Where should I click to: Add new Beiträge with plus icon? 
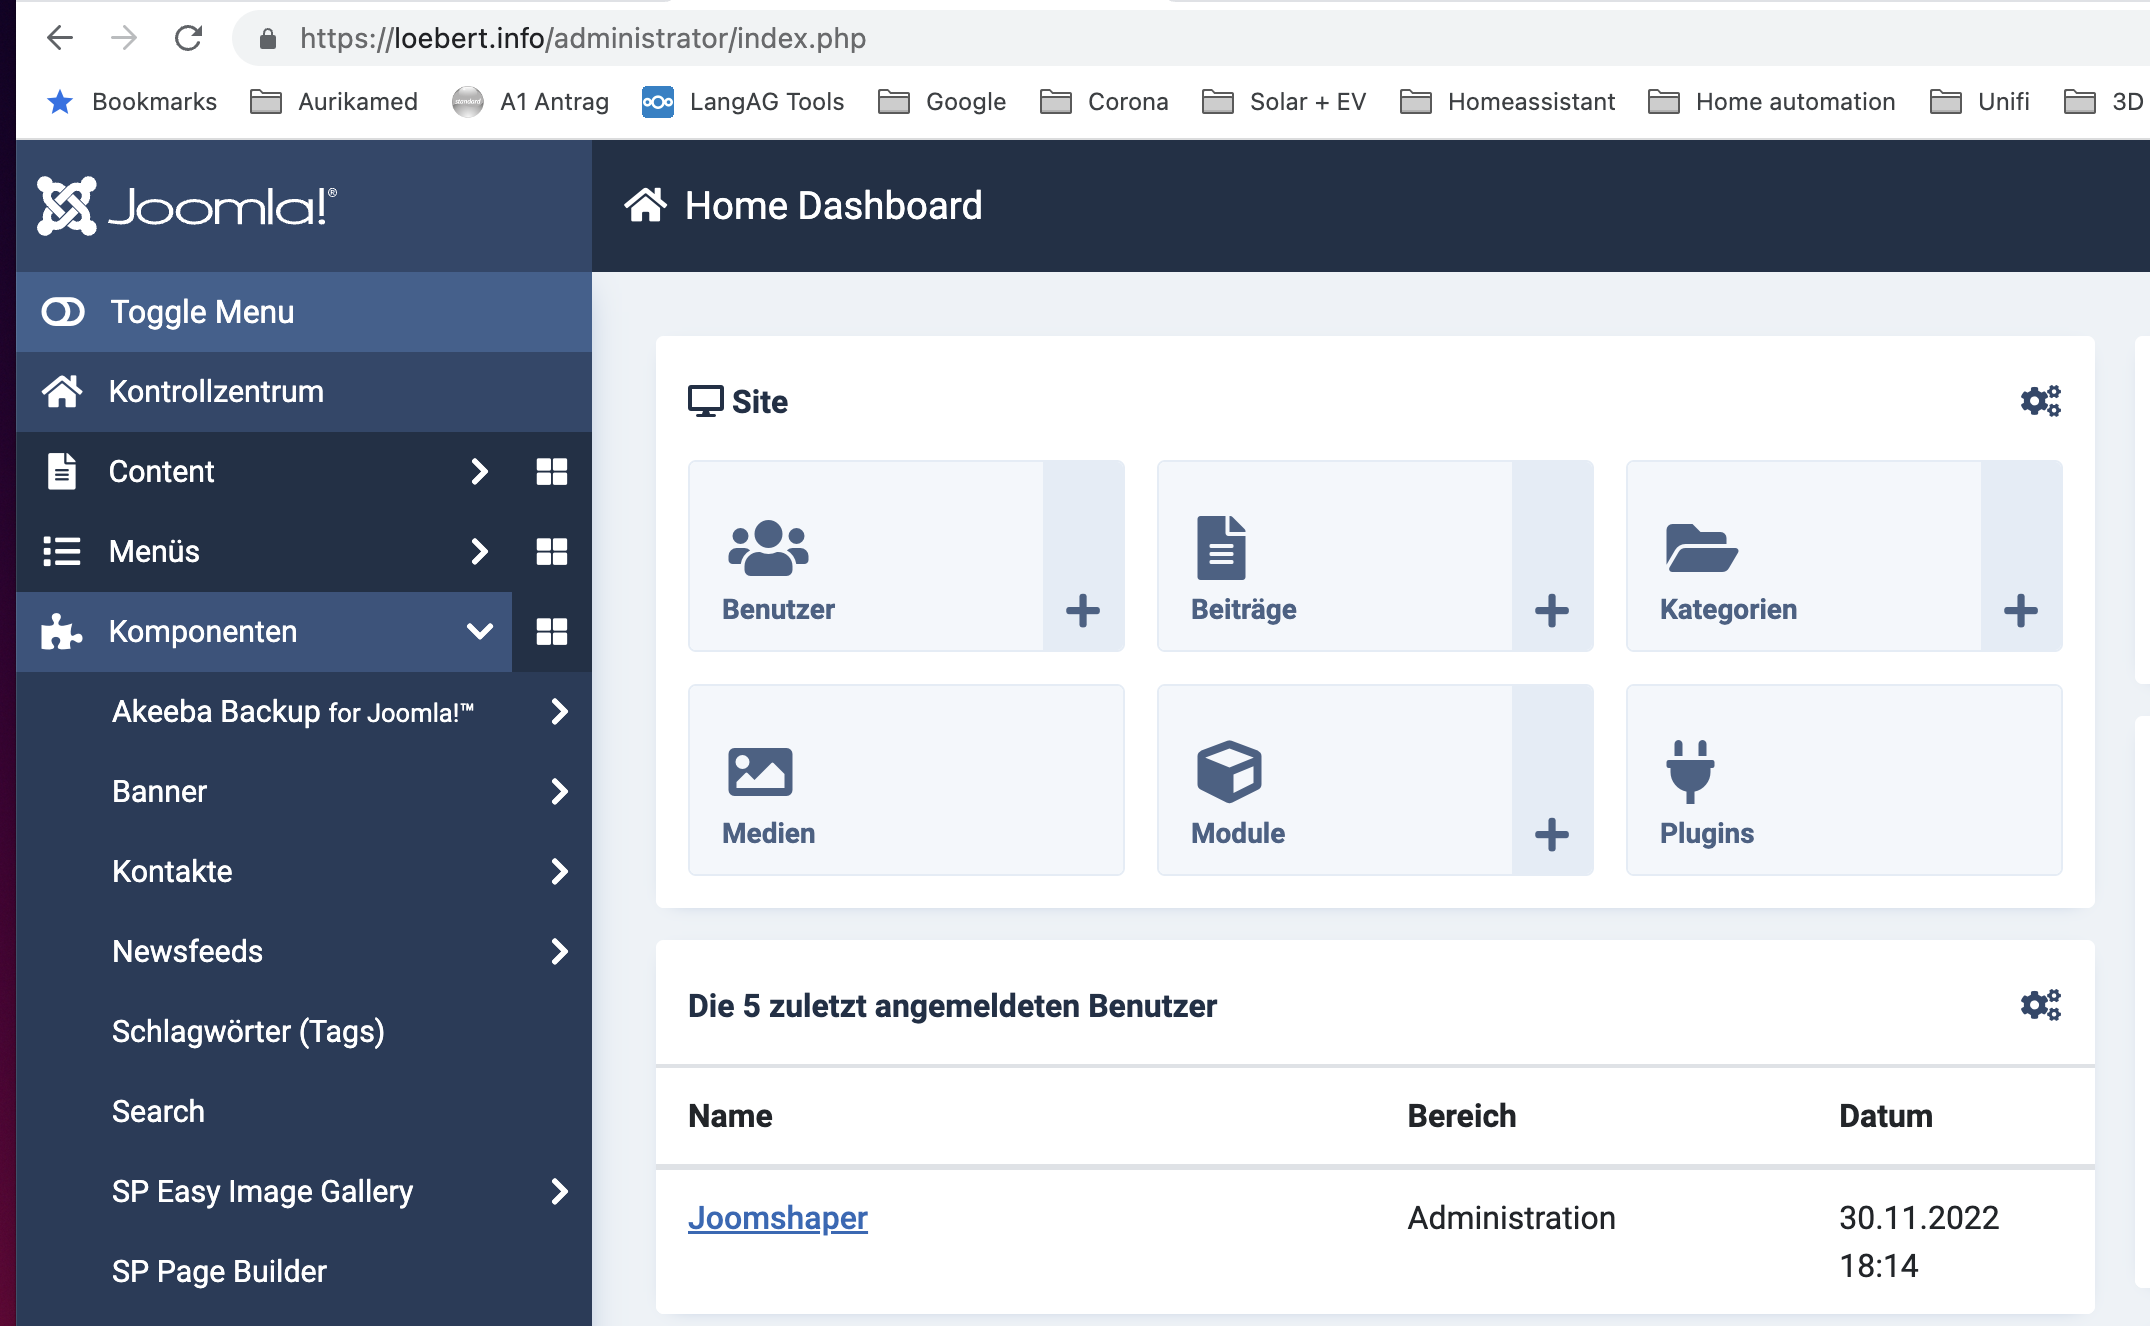tap(1551, 610)
